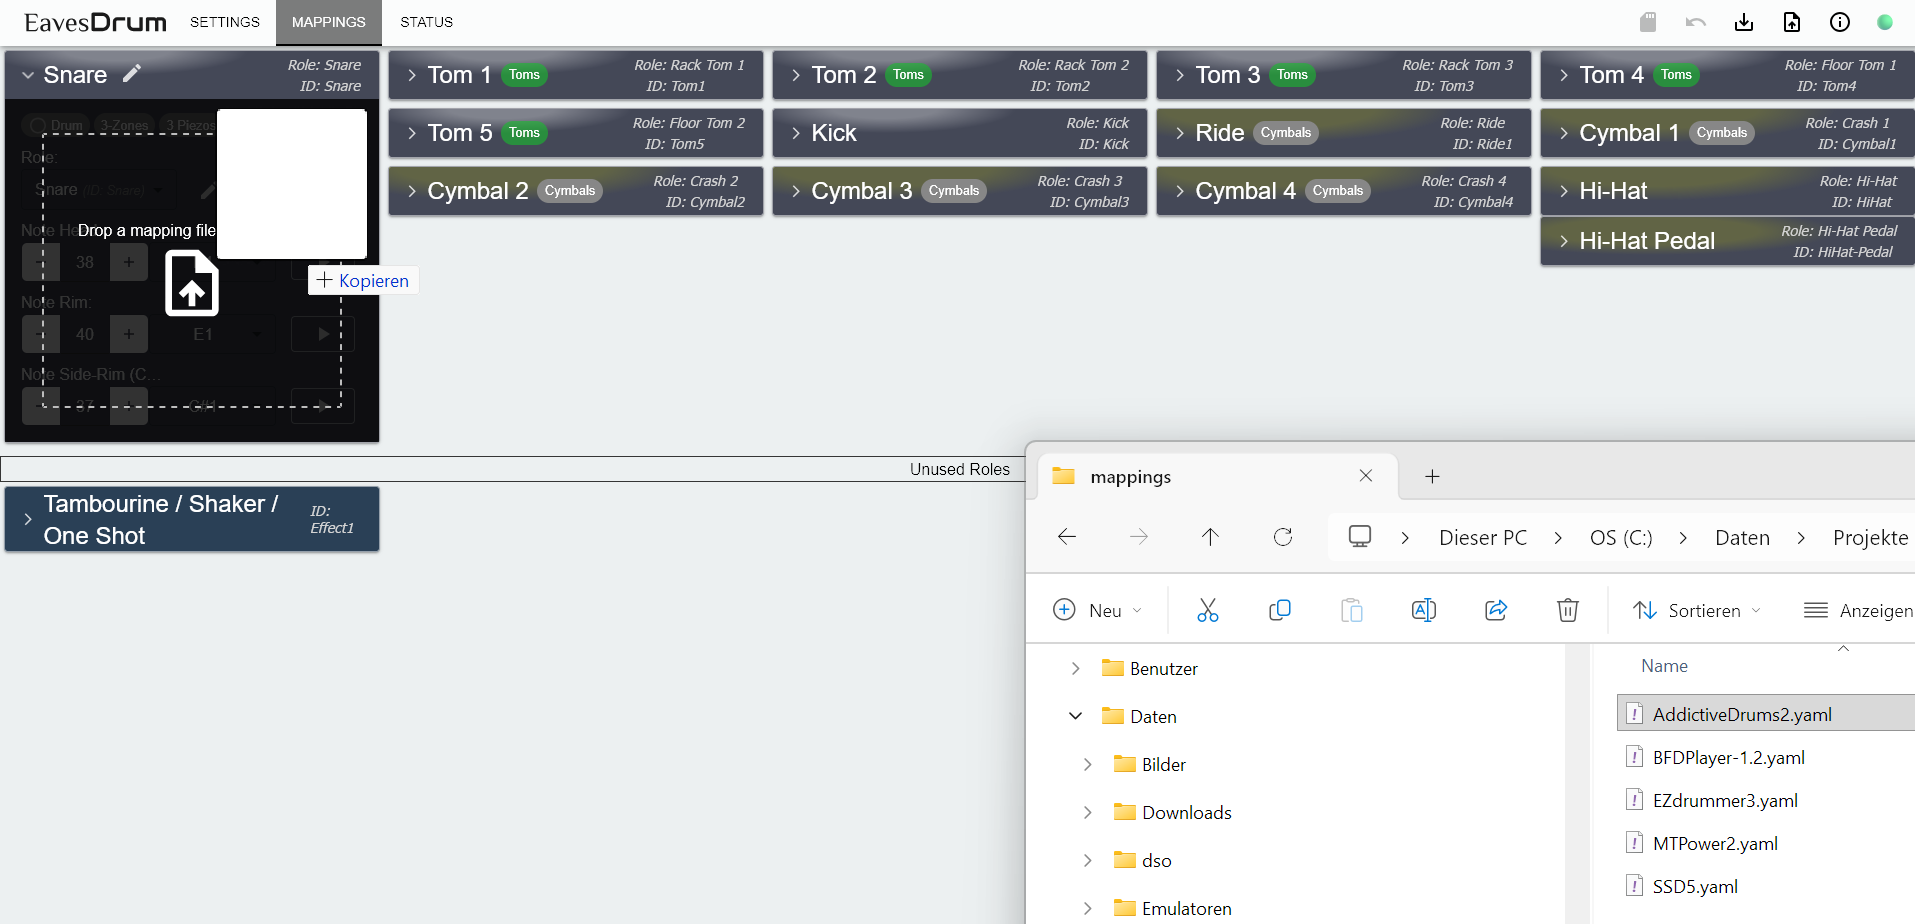1915x924 pixels.
Task: Expand the Hi-Hat Pedal mapping panel
Action: tap(1564, 241)
